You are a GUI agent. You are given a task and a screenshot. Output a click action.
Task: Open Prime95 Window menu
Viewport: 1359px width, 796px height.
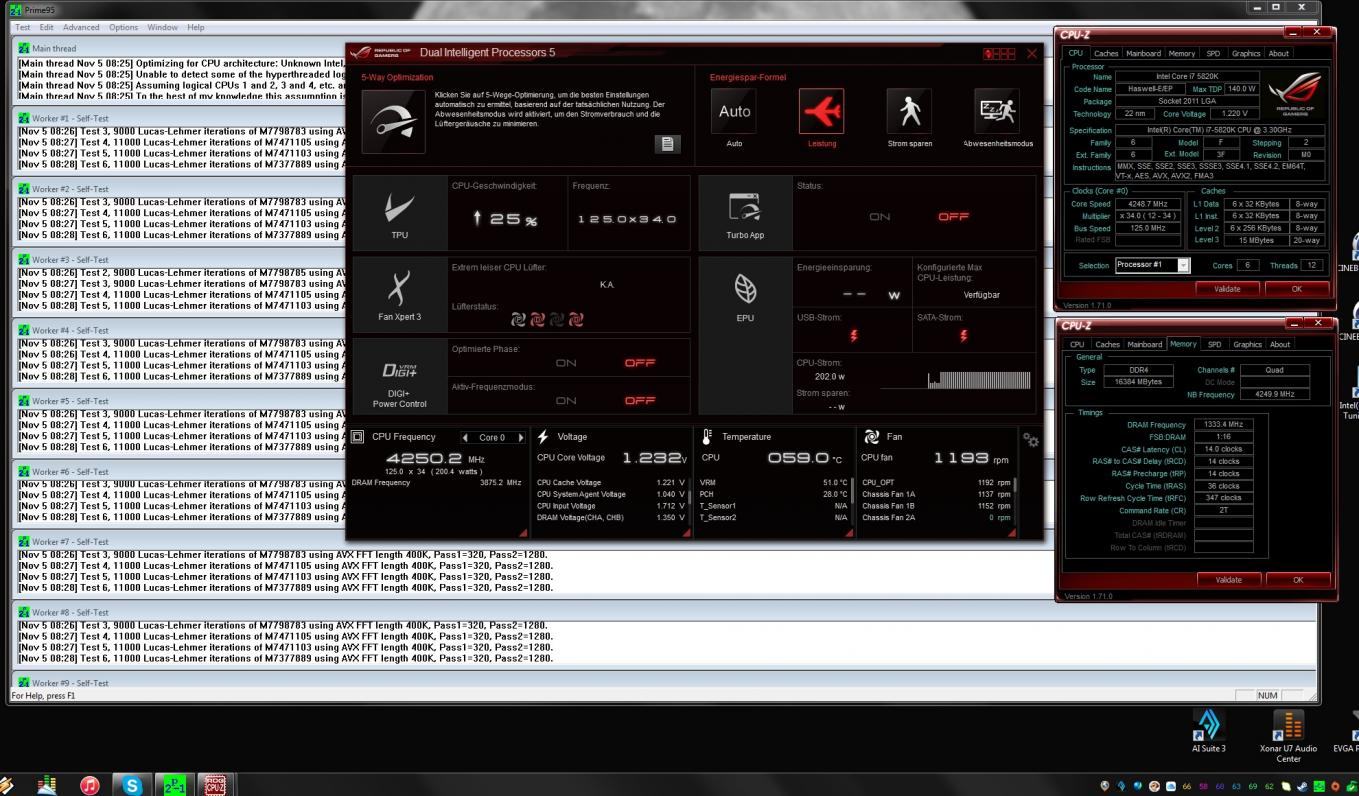tap(162, 27)
